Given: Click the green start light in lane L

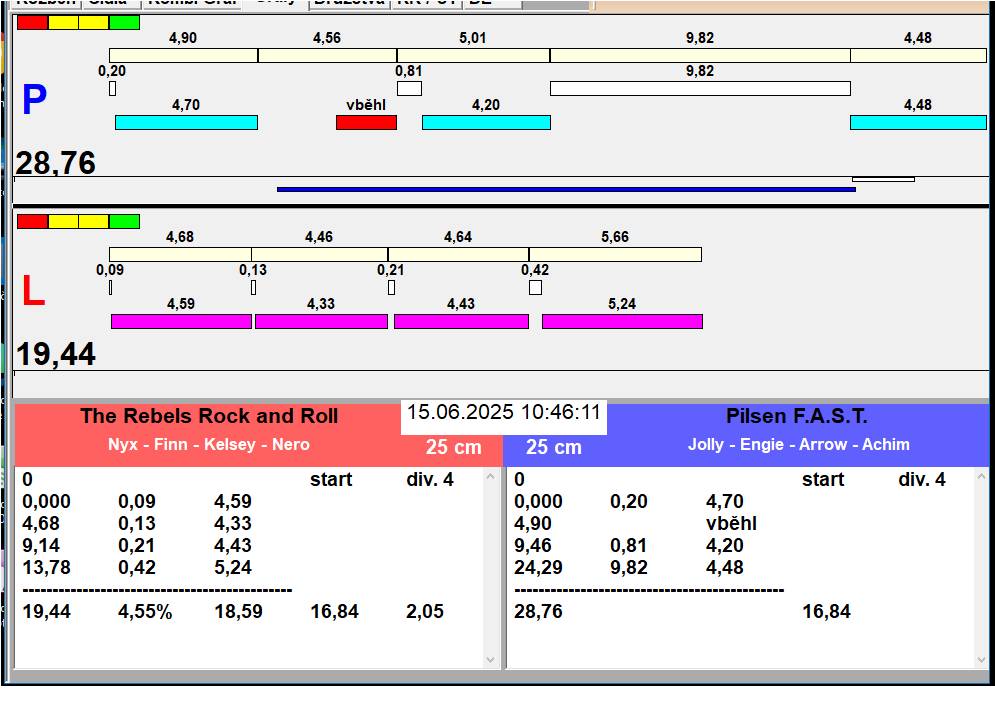Looking at the screenshot, I should 124,221.
